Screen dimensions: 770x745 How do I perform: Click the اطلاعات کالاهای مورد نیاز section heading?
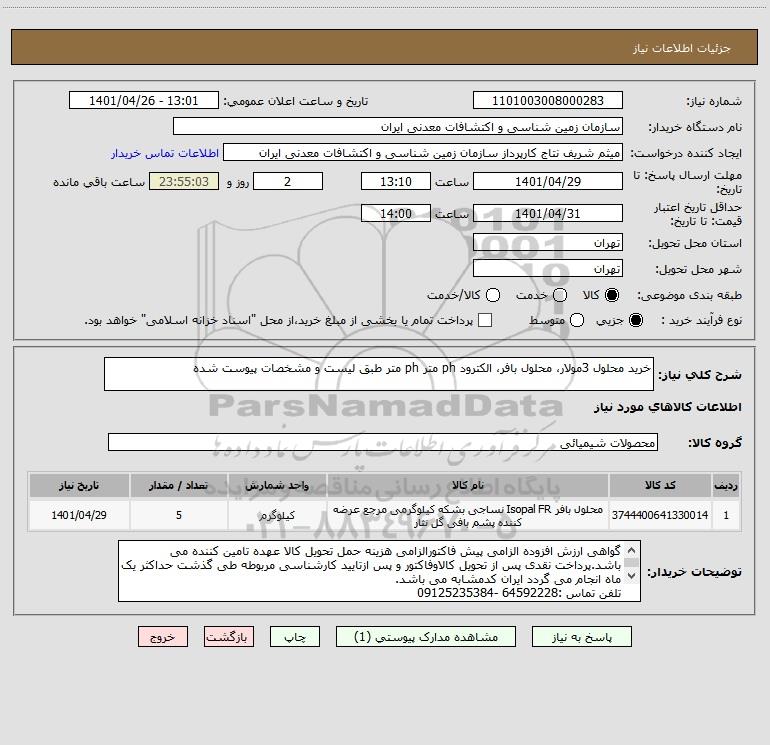pos(667,407)
